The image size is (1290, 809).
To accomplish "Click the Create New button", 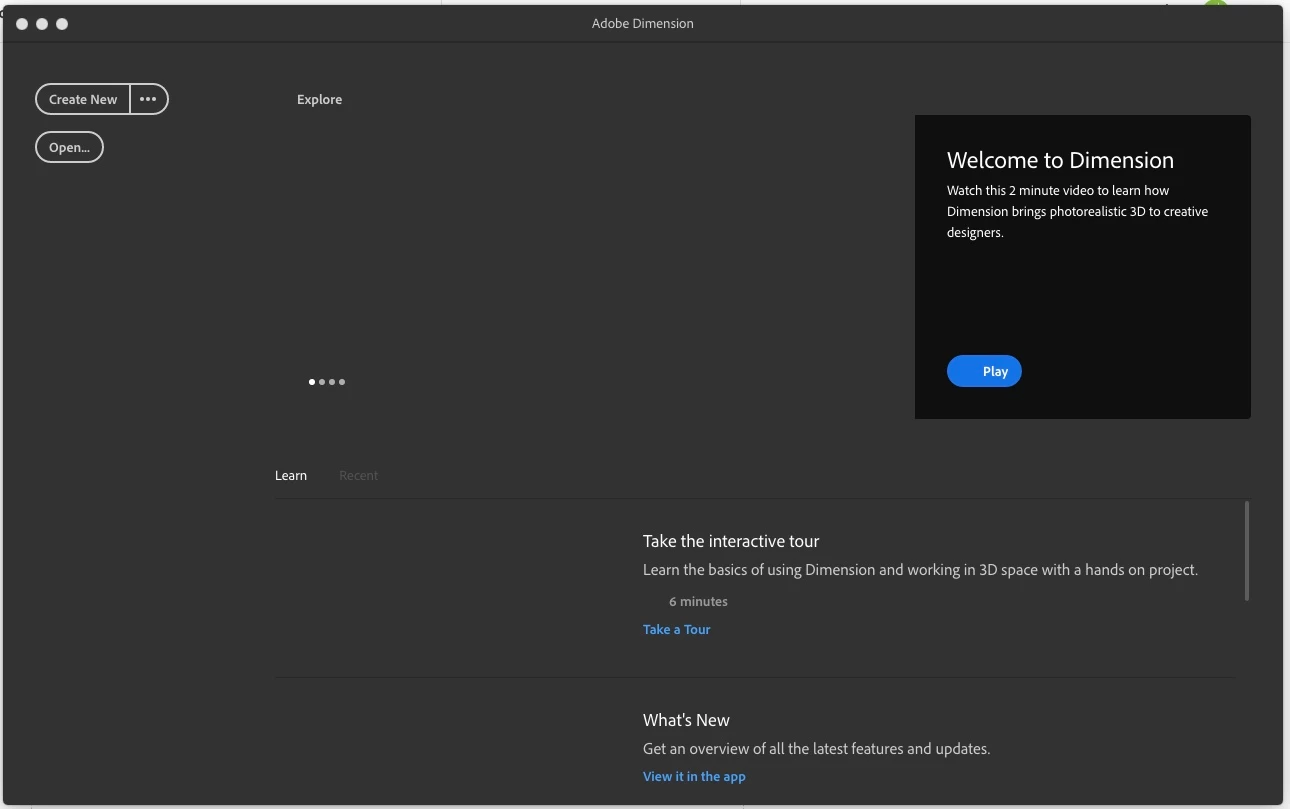I will 83,99.
